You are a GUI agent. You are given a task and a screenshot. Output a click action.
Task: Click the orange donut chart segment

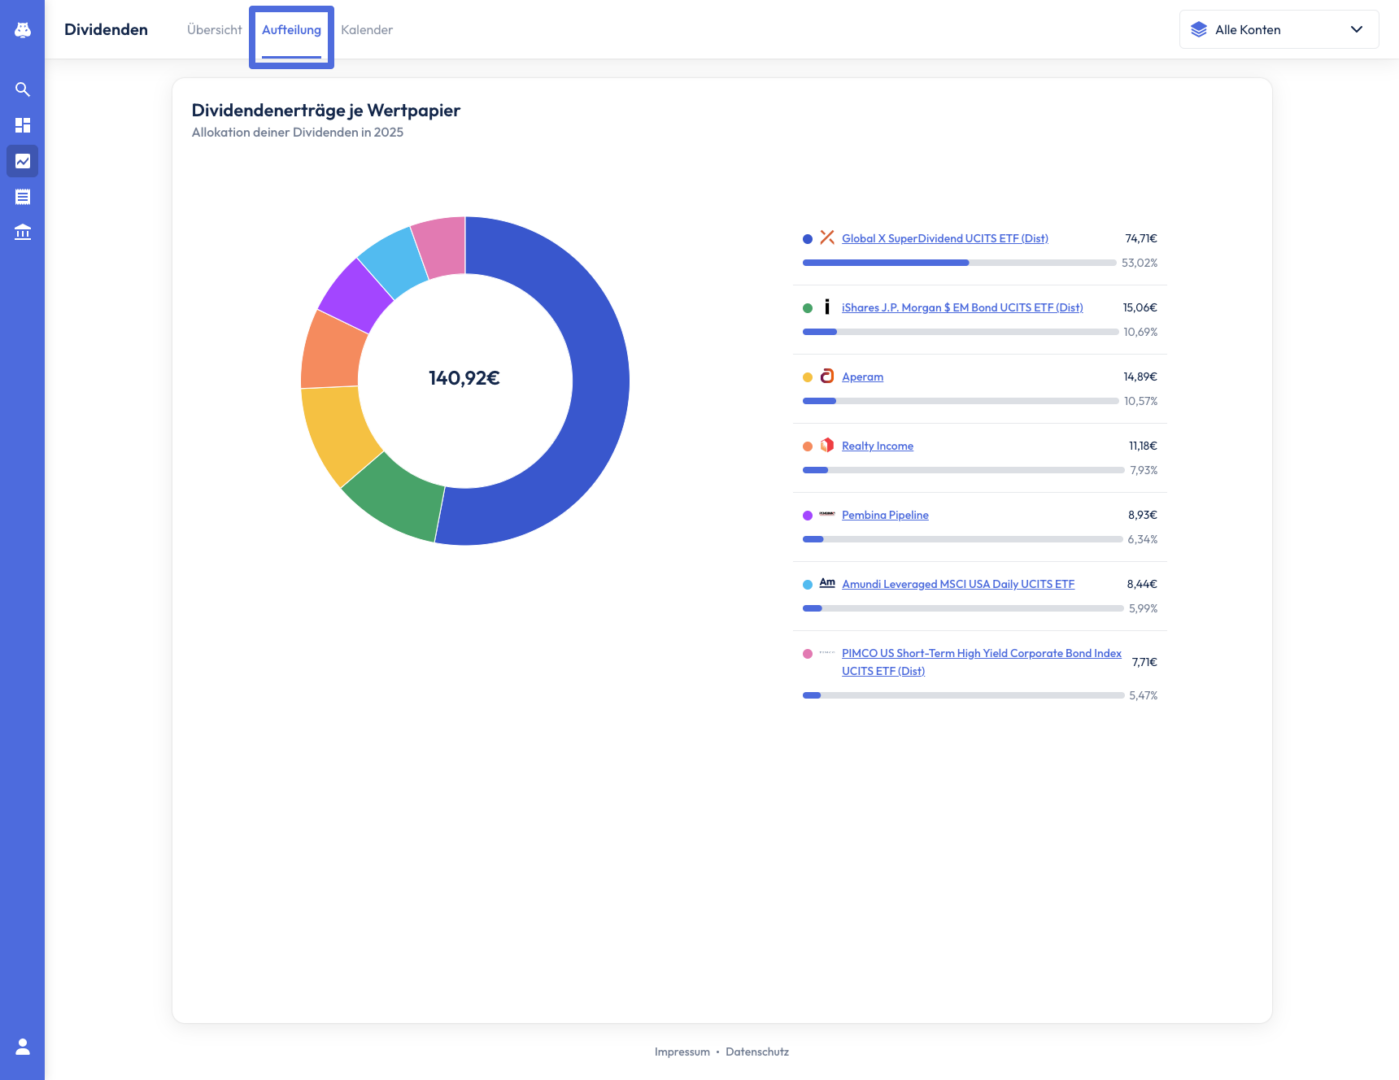pos(331,352)
